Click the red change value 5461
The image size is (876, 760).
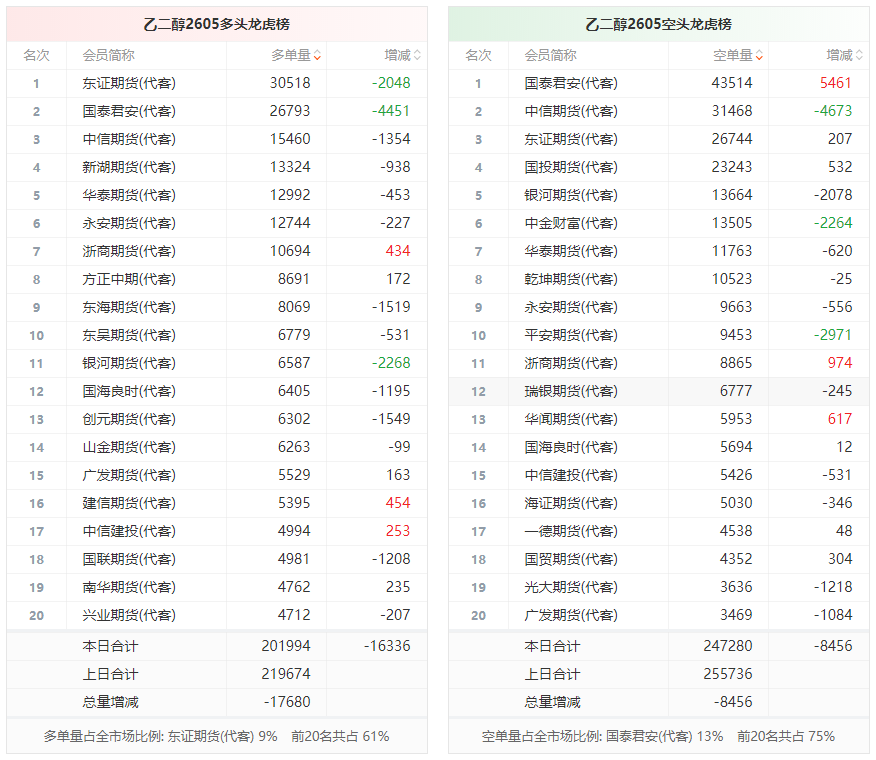pos(835,83)
